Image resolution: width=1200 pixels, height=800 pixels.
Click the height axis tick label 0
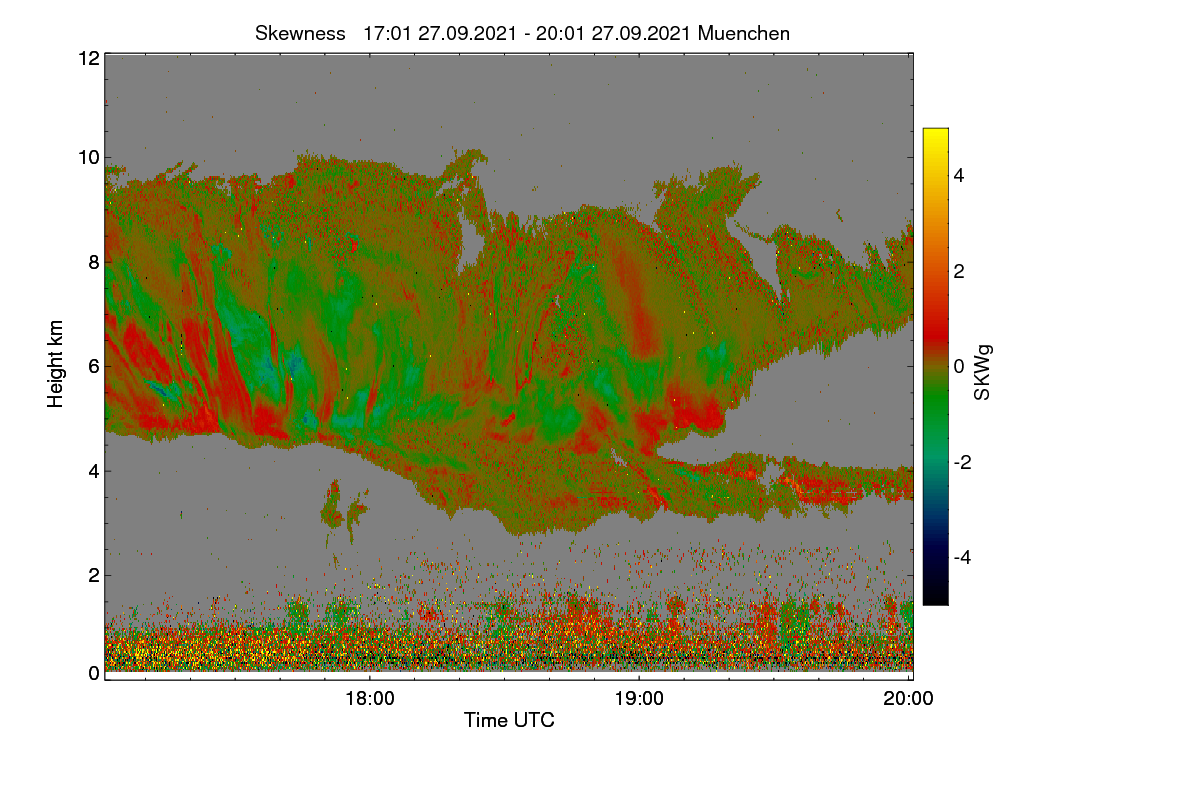[x=93, y=673]
